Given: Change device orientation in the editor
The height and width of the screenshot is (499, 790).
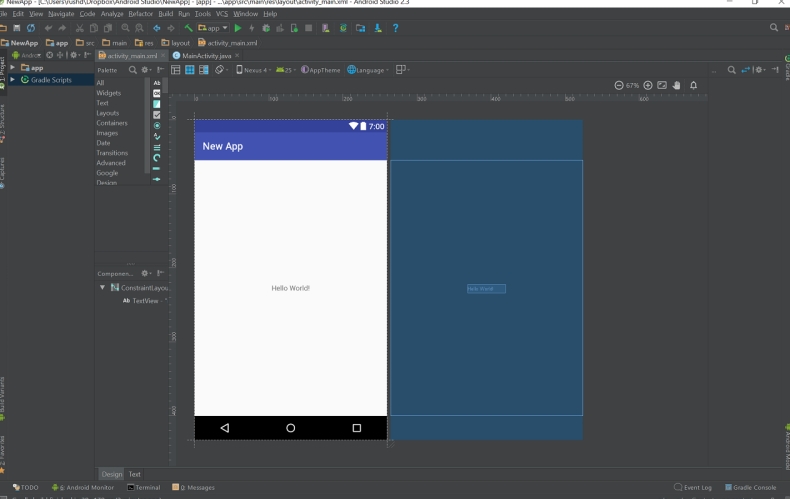Looking at the screenshot, I should [x=219, y=70].
